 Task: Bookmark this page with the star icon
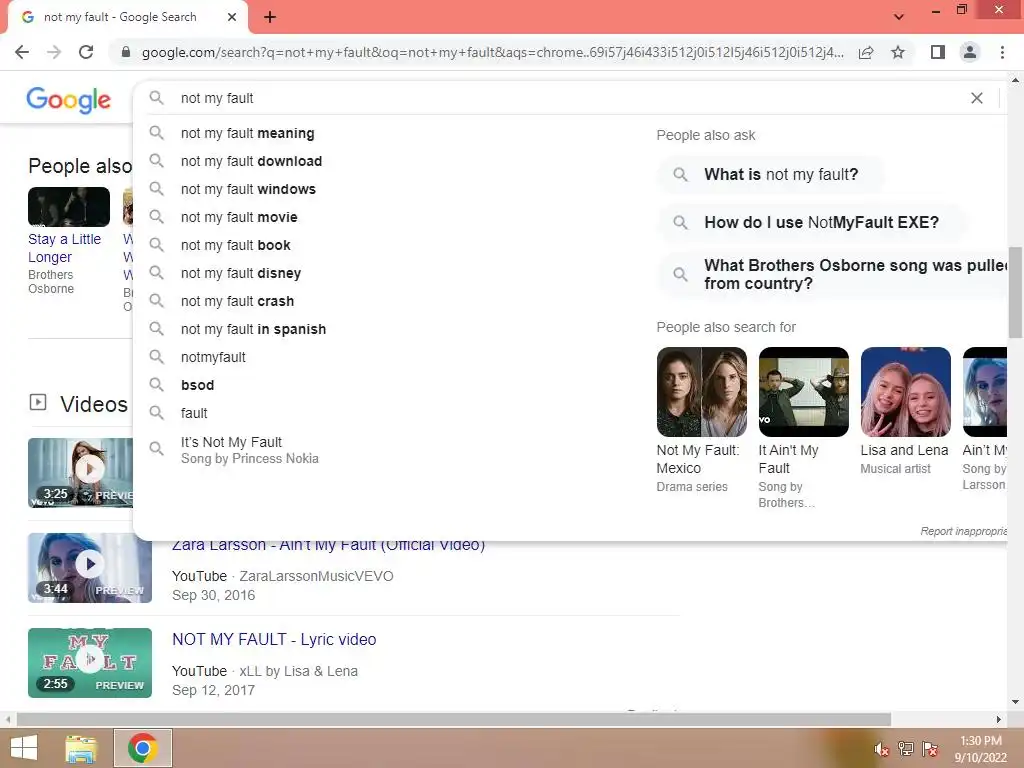point(898,52)
